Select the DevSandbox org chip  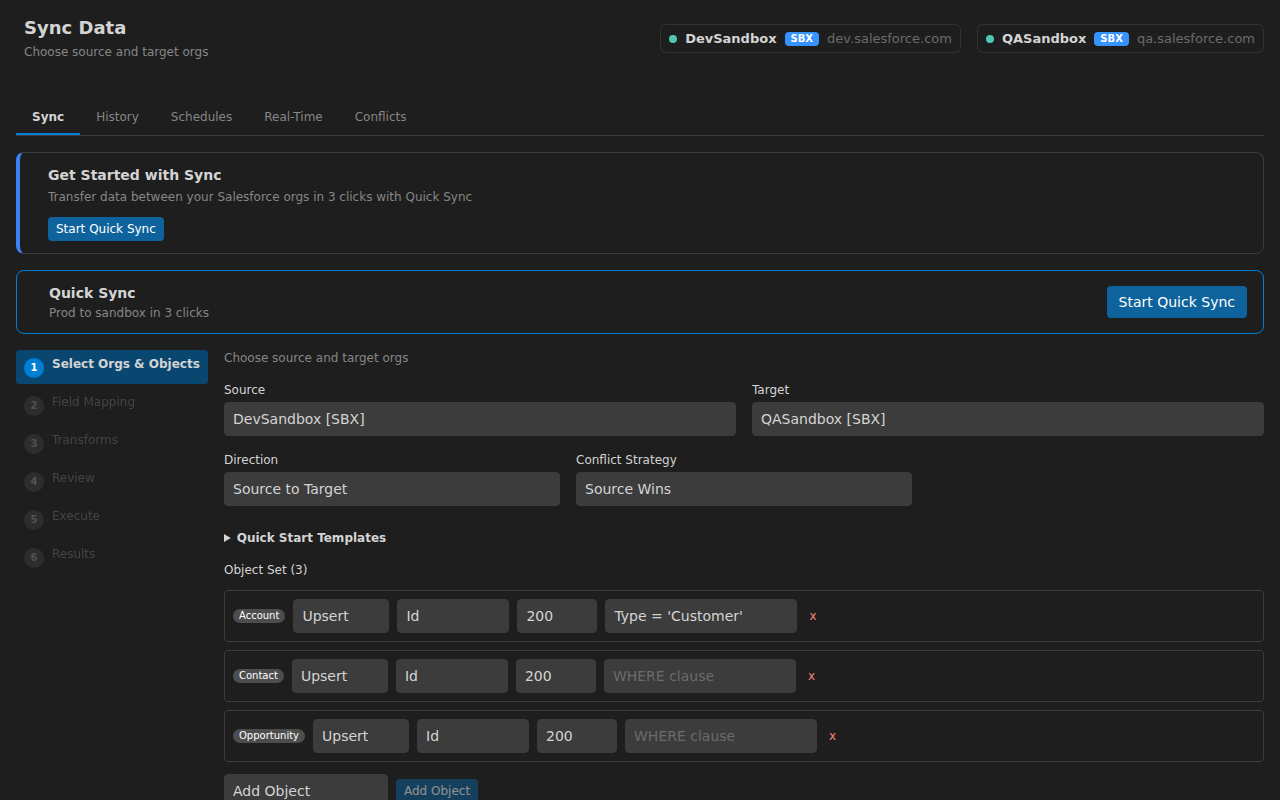tap(810, 39)
